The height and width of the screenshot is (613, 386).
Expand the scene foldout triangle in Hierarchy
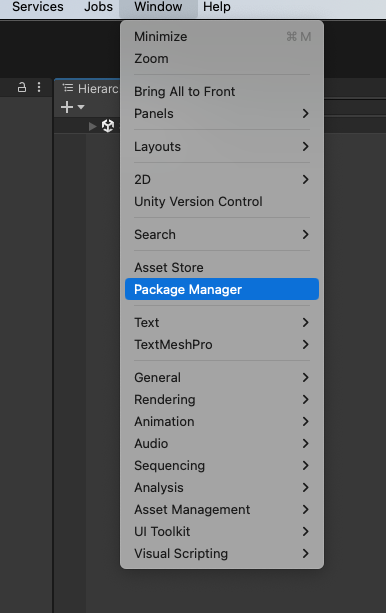93,126
